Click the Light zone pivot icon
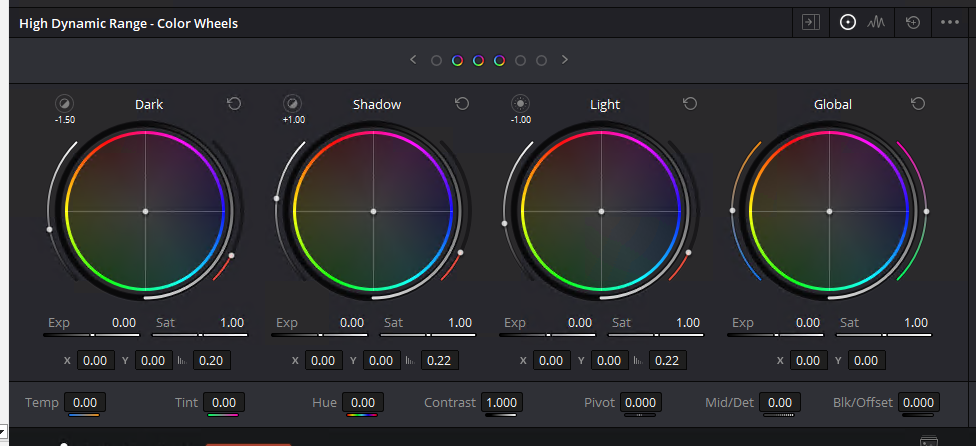The image size is (976, 446). [520, 103]
